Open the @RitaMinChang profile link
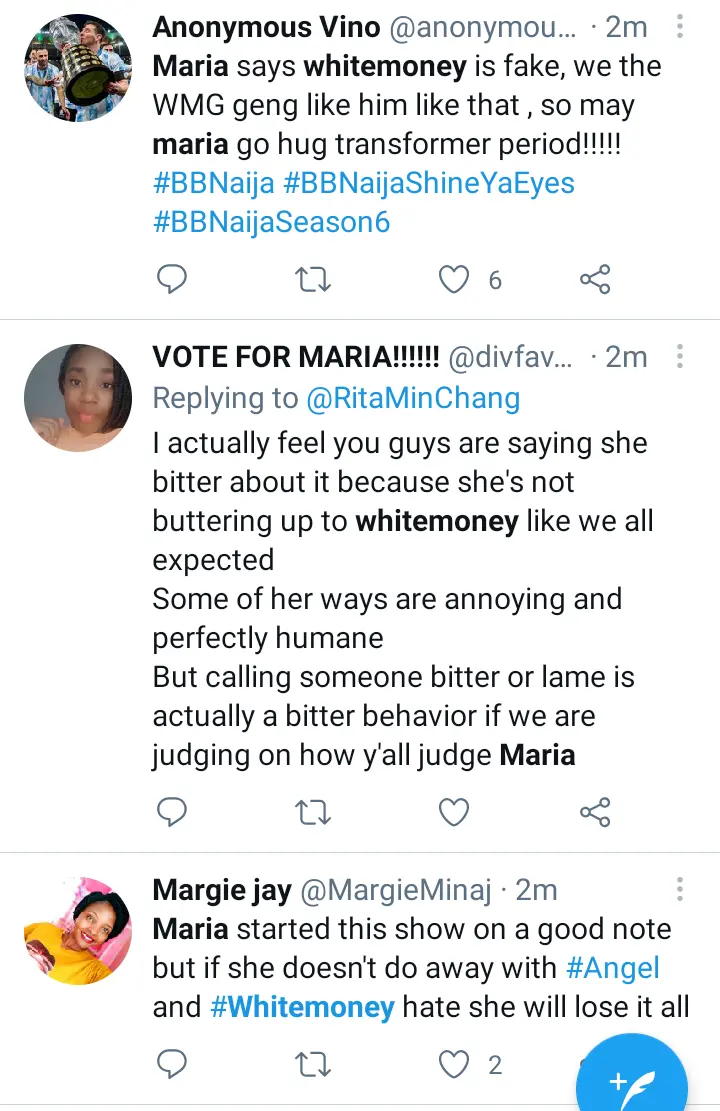Image resolution: width=720 pixels, height=1111 pixels. (412, 398)
